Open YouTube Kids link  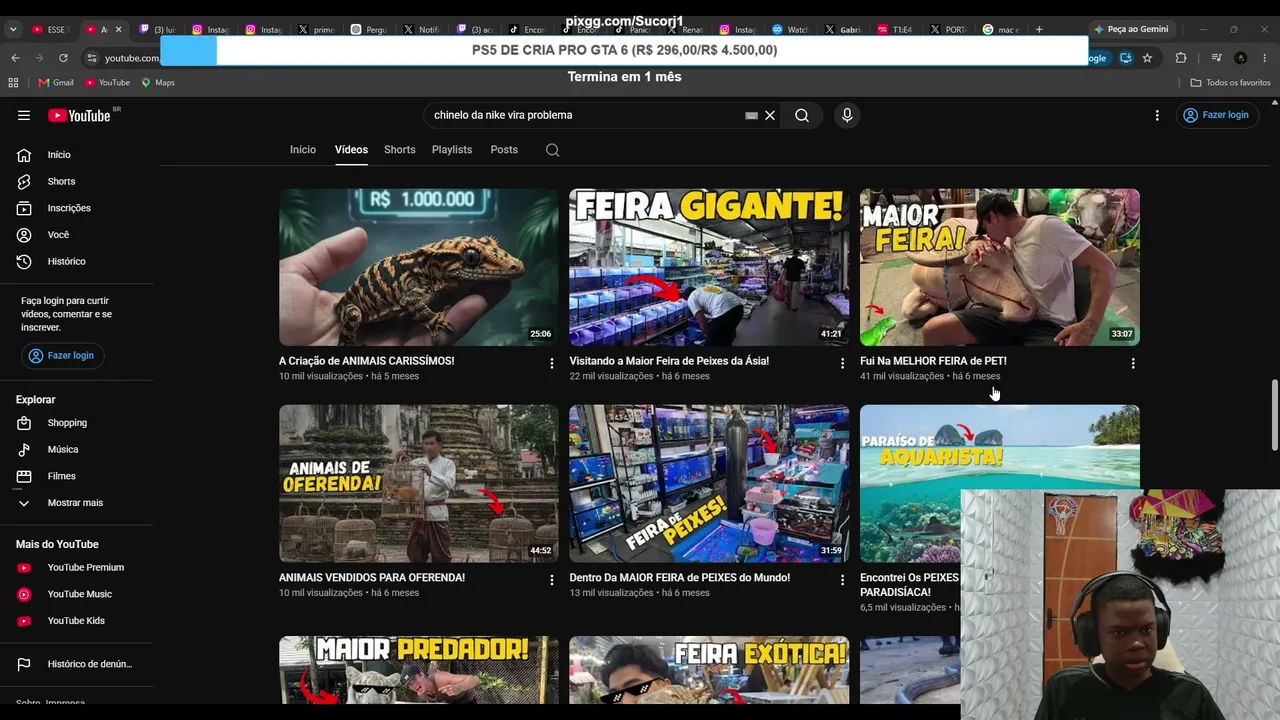[77, 621]
